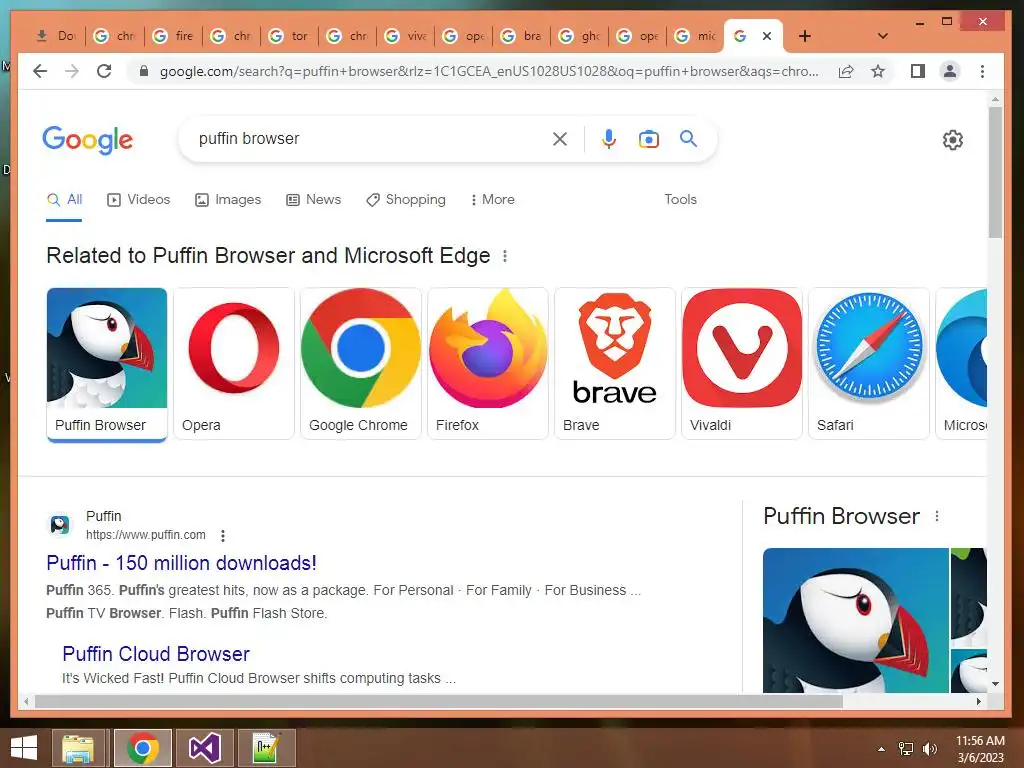Switch to the Downloads tab

click(x=57, y=36)
